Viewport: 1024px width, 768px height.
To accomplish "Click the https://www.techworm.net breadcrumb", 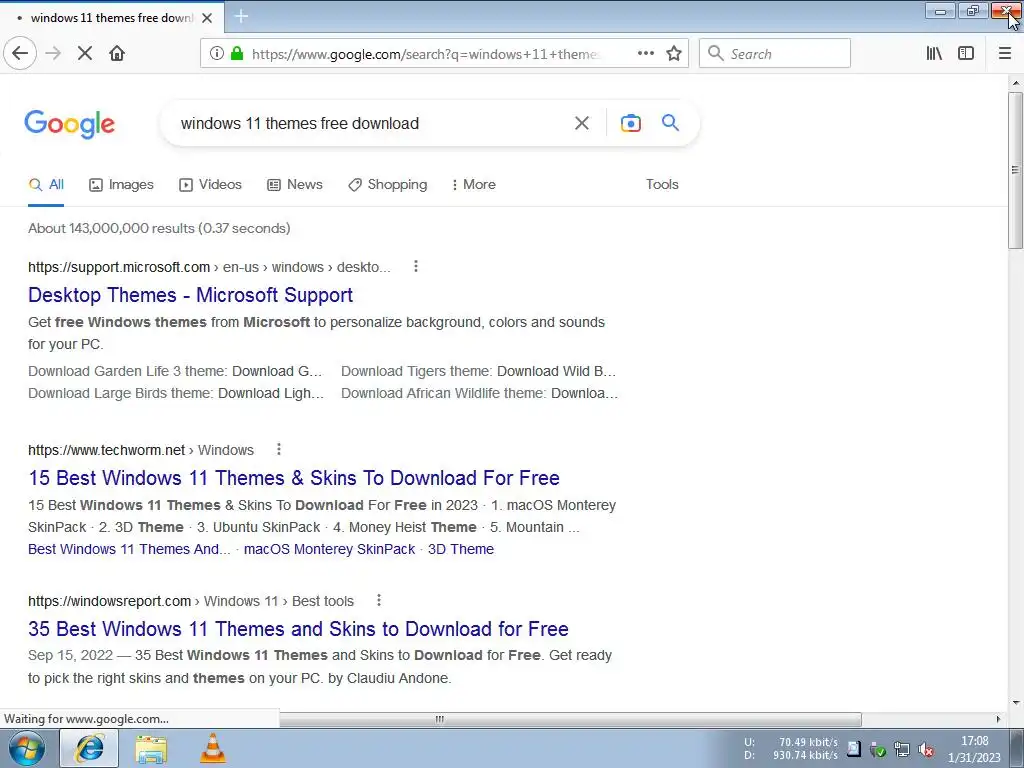I will point(106,450).
